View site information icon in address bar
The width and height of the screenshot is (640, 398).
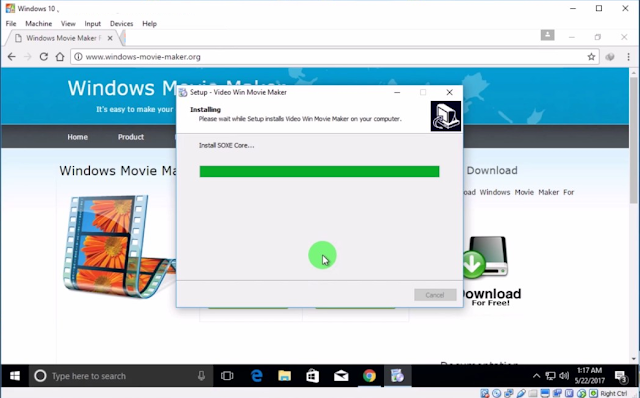point(78,57)
